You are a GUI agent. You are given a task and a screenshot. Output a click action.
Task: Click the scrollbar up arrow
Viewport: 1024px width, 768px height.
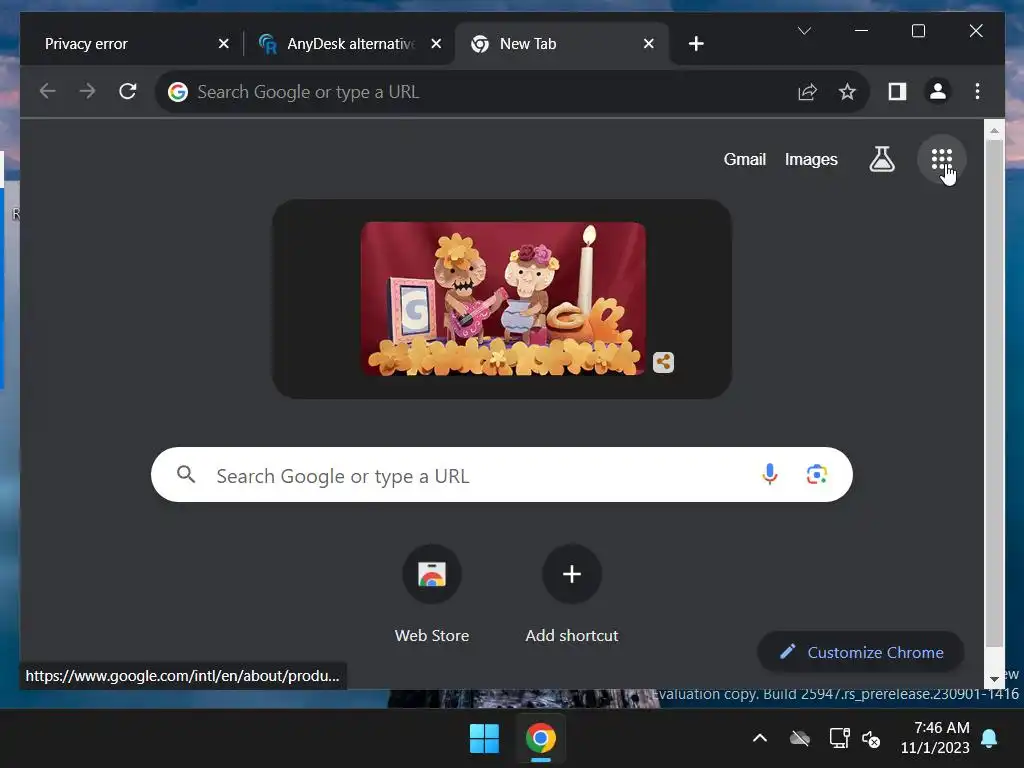pyautogui.click(x=994, y=131)
